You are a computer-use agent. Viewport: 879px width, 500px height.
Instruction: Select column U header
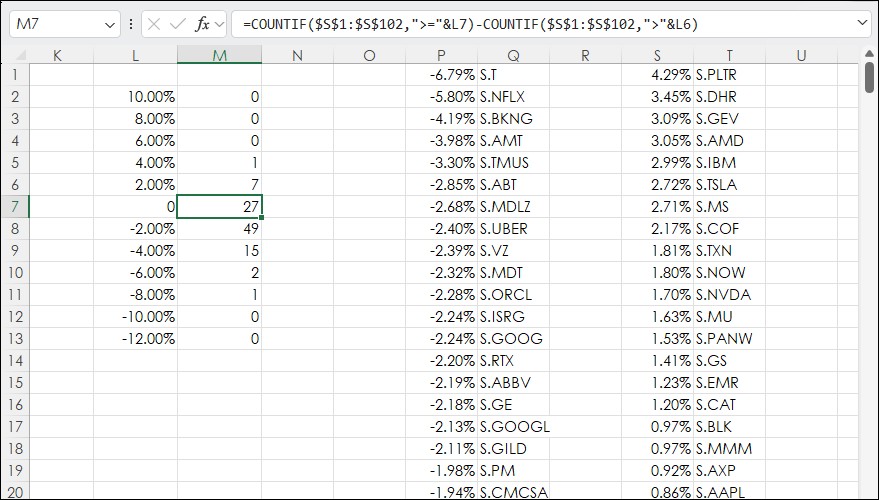(801, 55)
